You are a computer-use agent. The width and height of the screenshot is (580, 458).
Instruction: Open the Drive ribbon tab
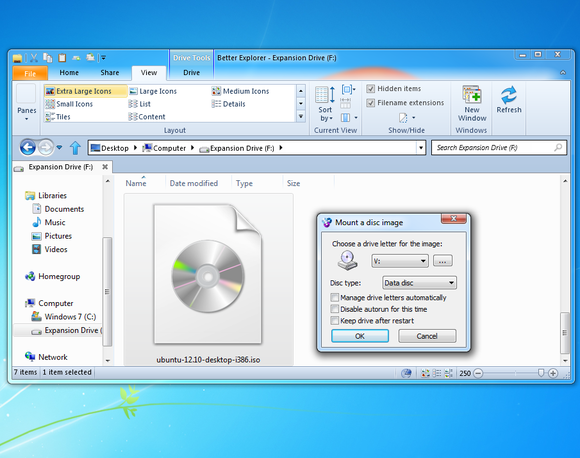point(192,73)
